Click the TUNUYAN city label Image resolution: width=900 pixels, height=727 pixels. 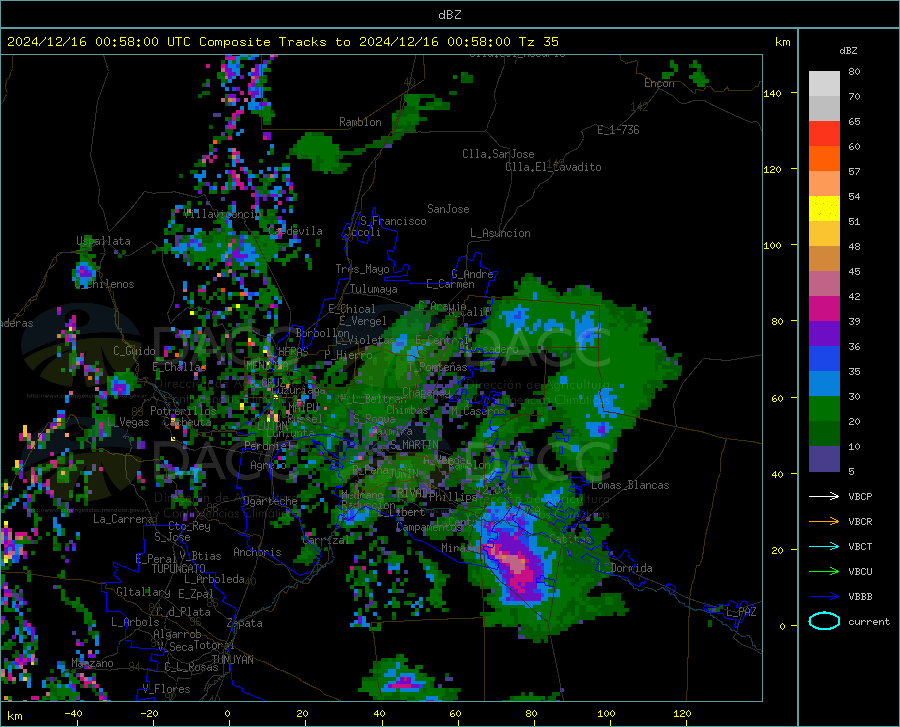232,660
